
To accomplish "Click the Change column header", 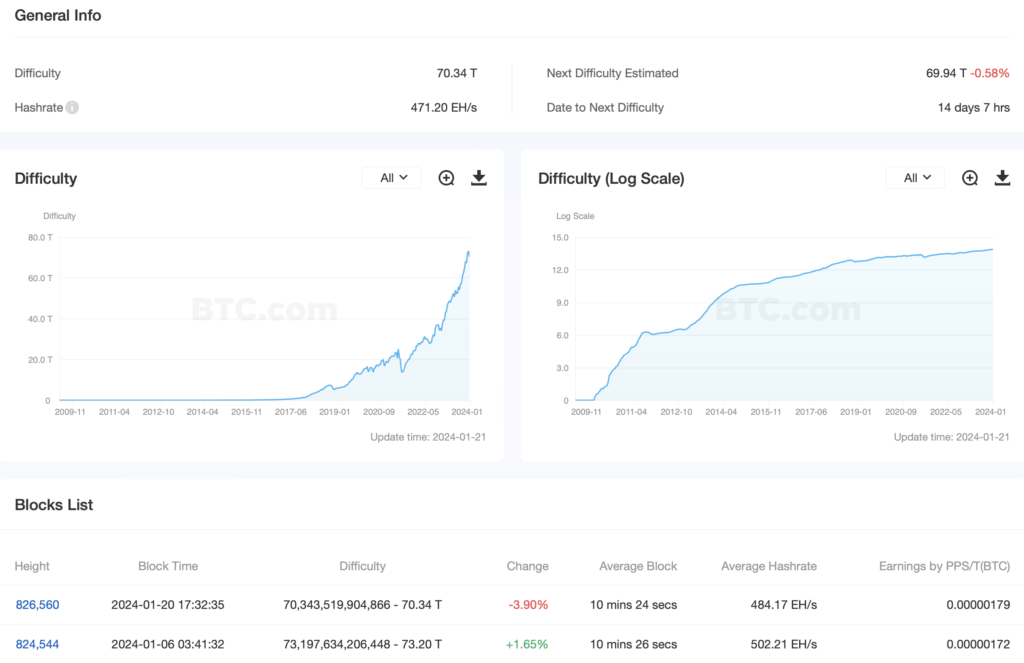I will tap(527, 566).
